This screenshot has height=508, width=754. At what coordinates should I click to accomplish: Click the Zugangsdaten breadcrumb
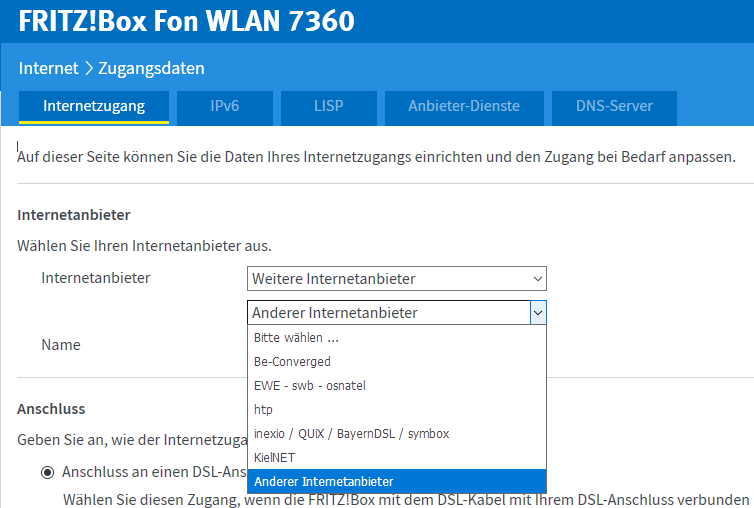click(x=151, y=68)
